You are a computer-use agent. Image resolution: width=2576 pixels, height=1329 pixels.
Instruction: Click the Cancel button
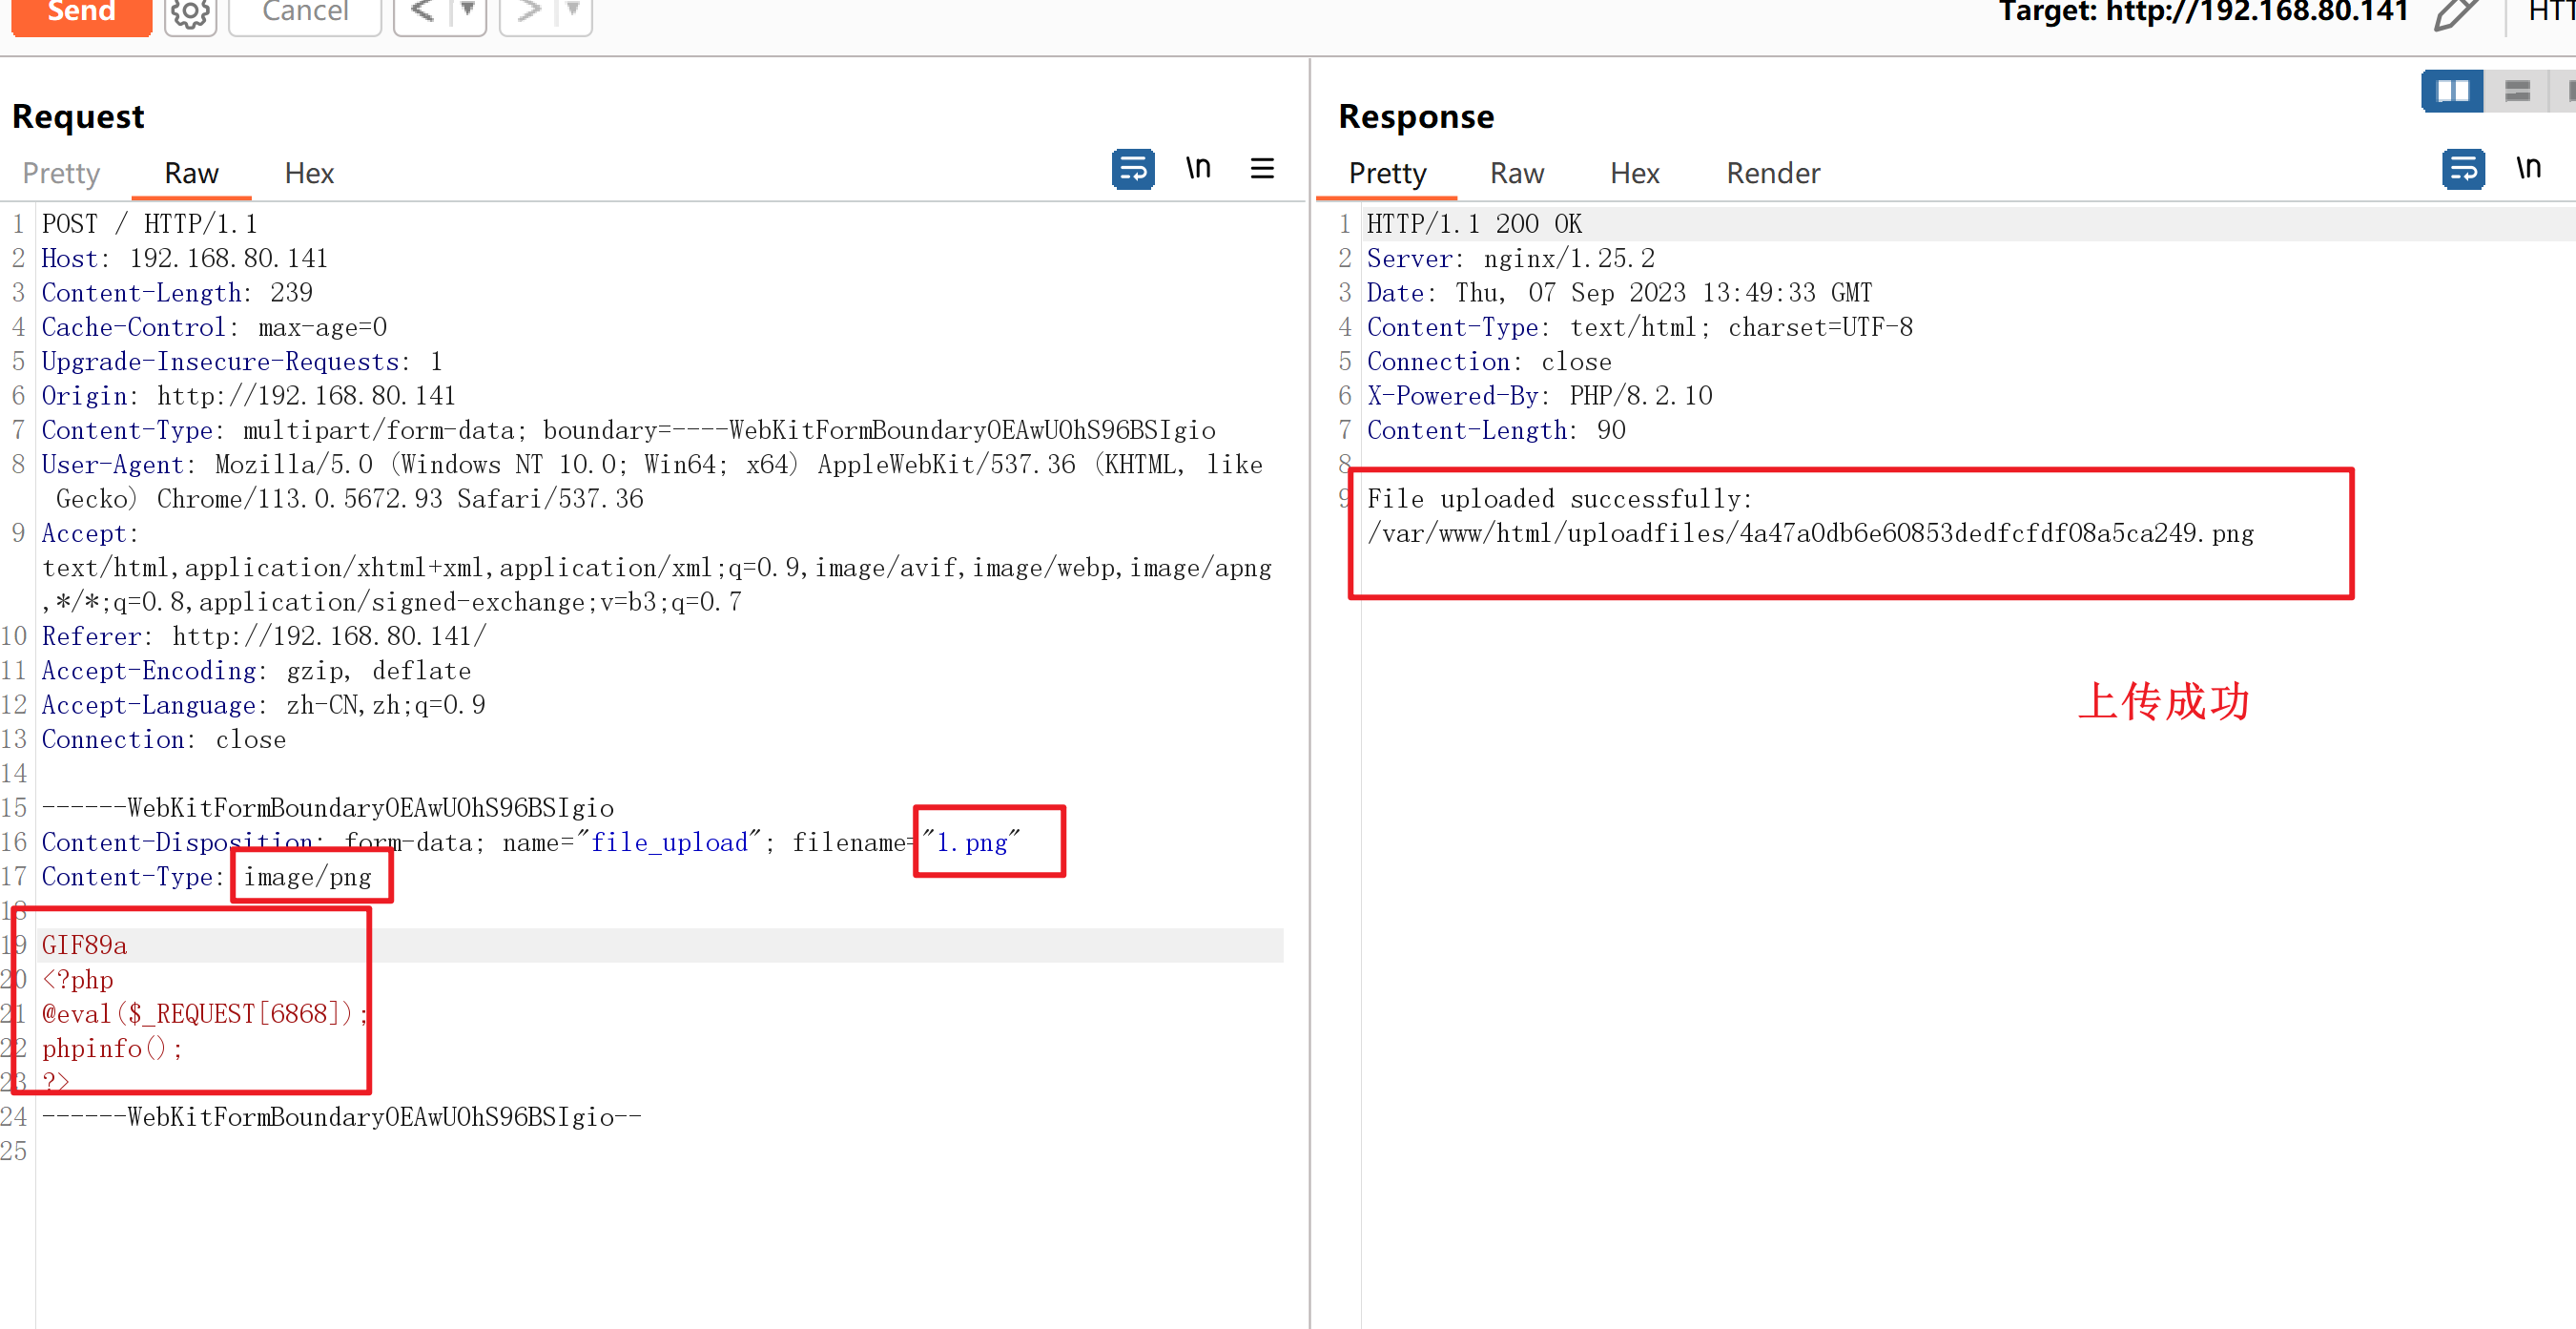305,12
